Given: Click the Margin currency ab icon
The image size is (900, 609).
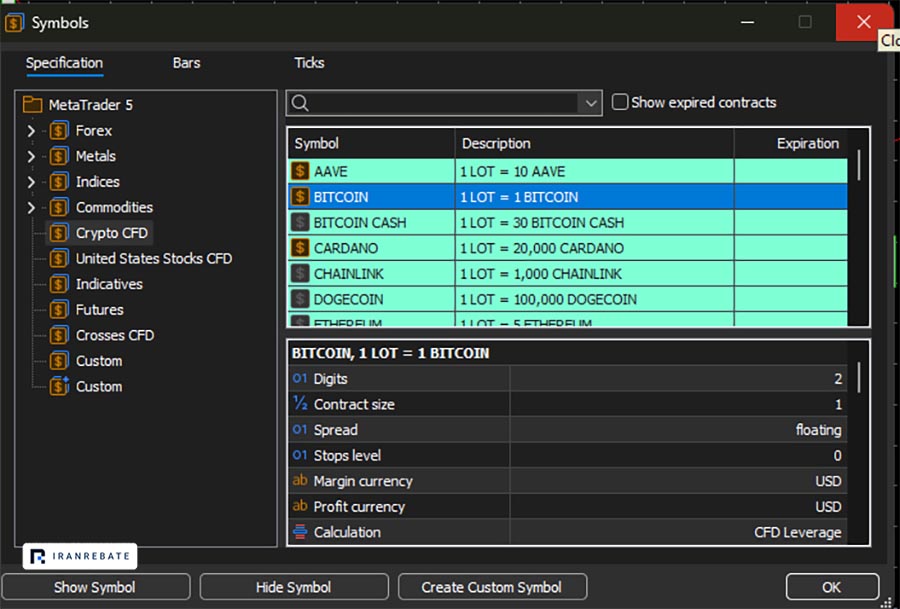Looking at the screenshot, I should [300, 480].
